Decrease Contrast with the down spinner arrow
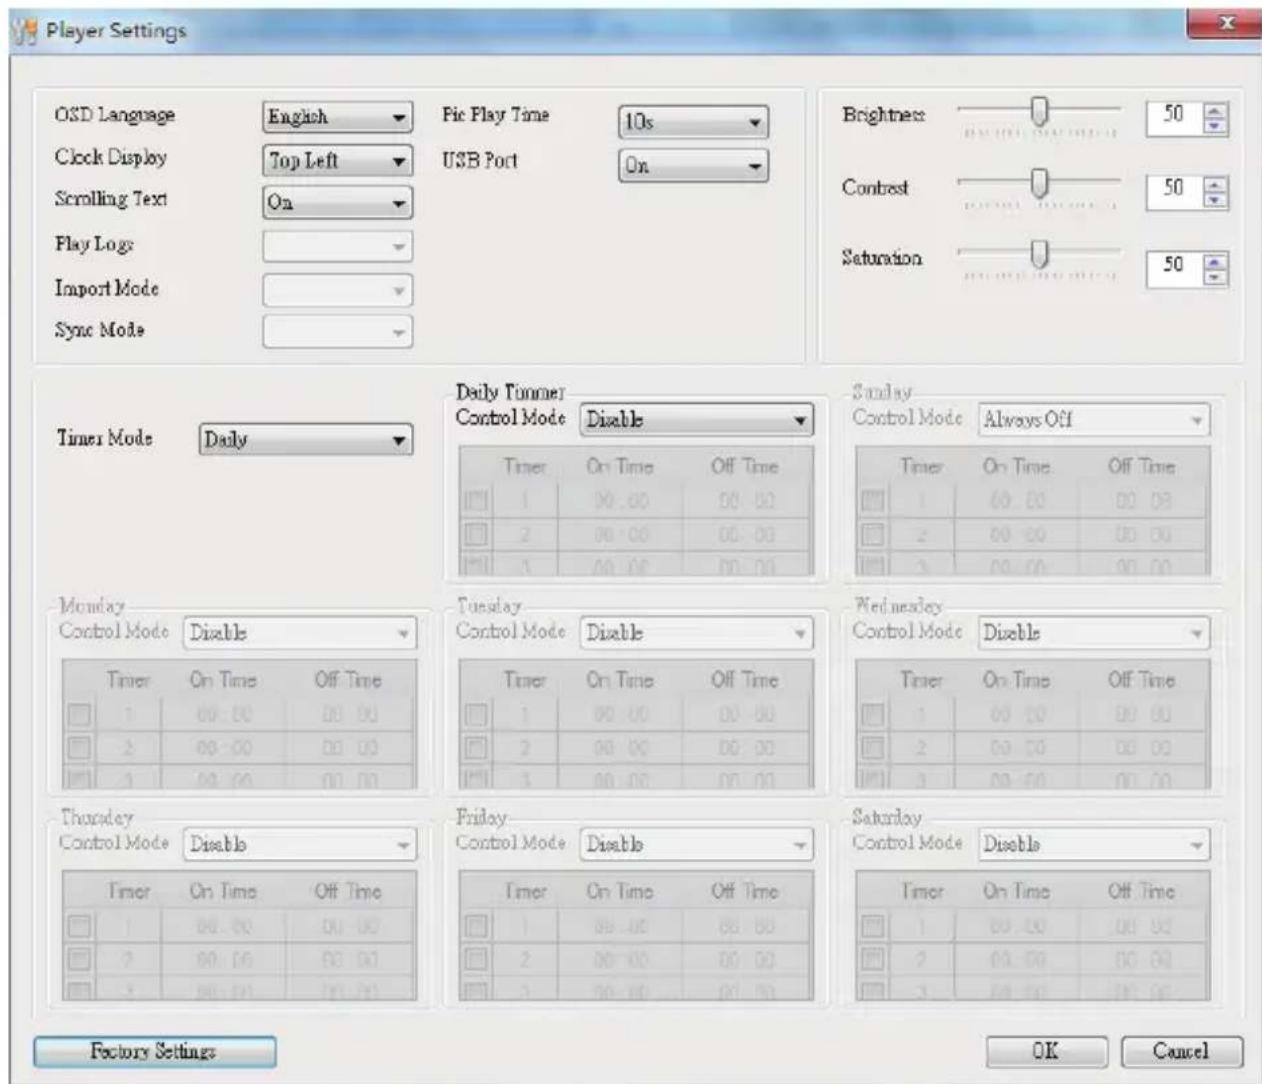The image size is (1262, 1084). pyautogui.click(x=1215, y=200)
